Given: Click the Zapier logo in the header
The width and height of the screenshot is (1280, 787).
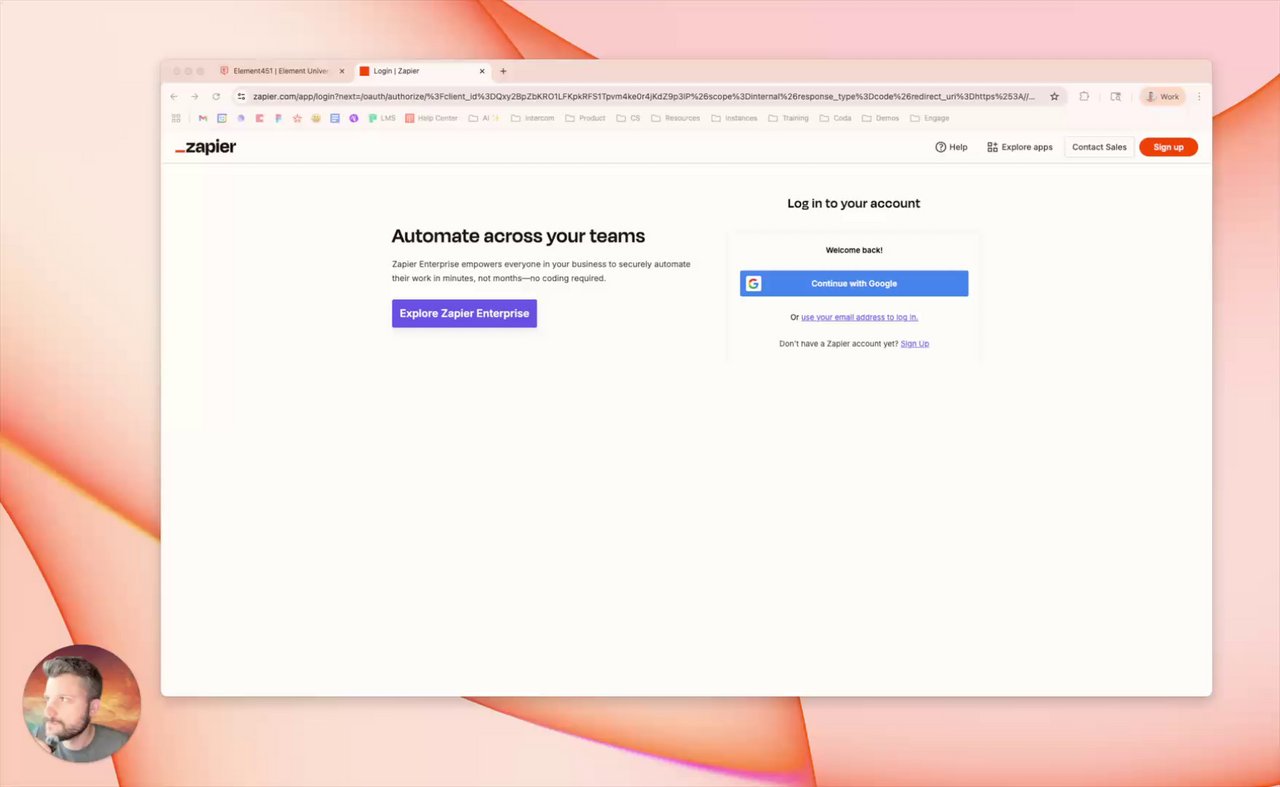Looking at the screenshot, I should point(206,147).
